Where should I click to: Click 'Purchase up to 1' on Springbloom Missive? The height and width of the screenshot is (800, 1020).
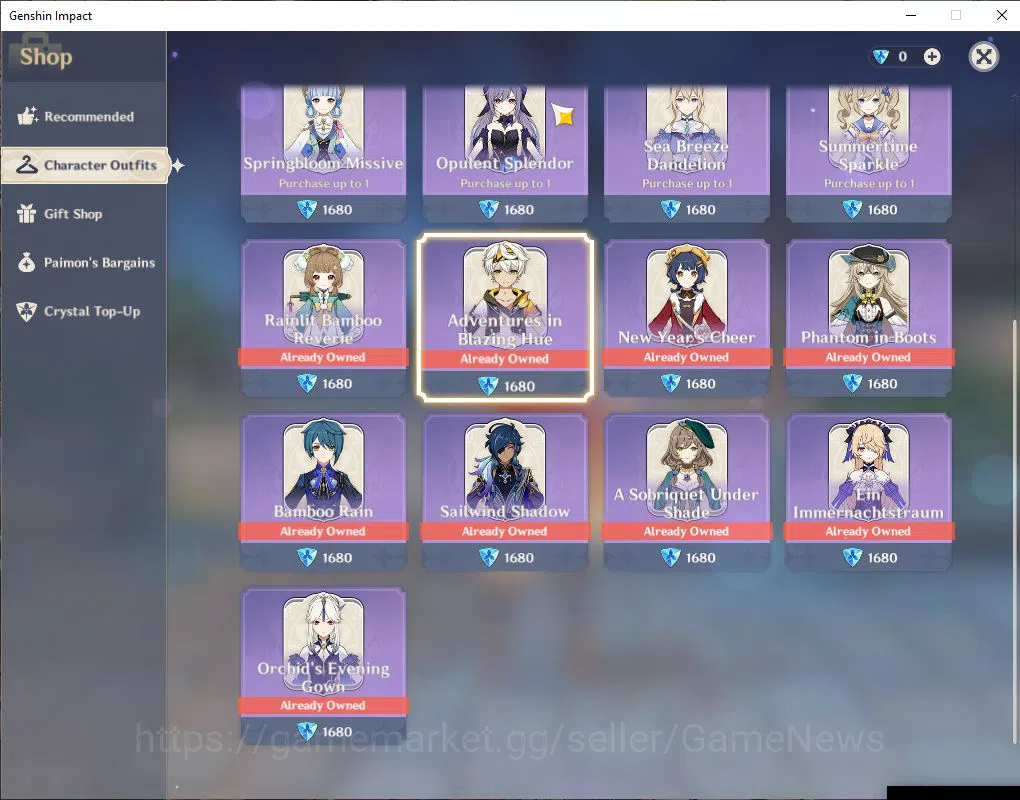pos(323,184)
